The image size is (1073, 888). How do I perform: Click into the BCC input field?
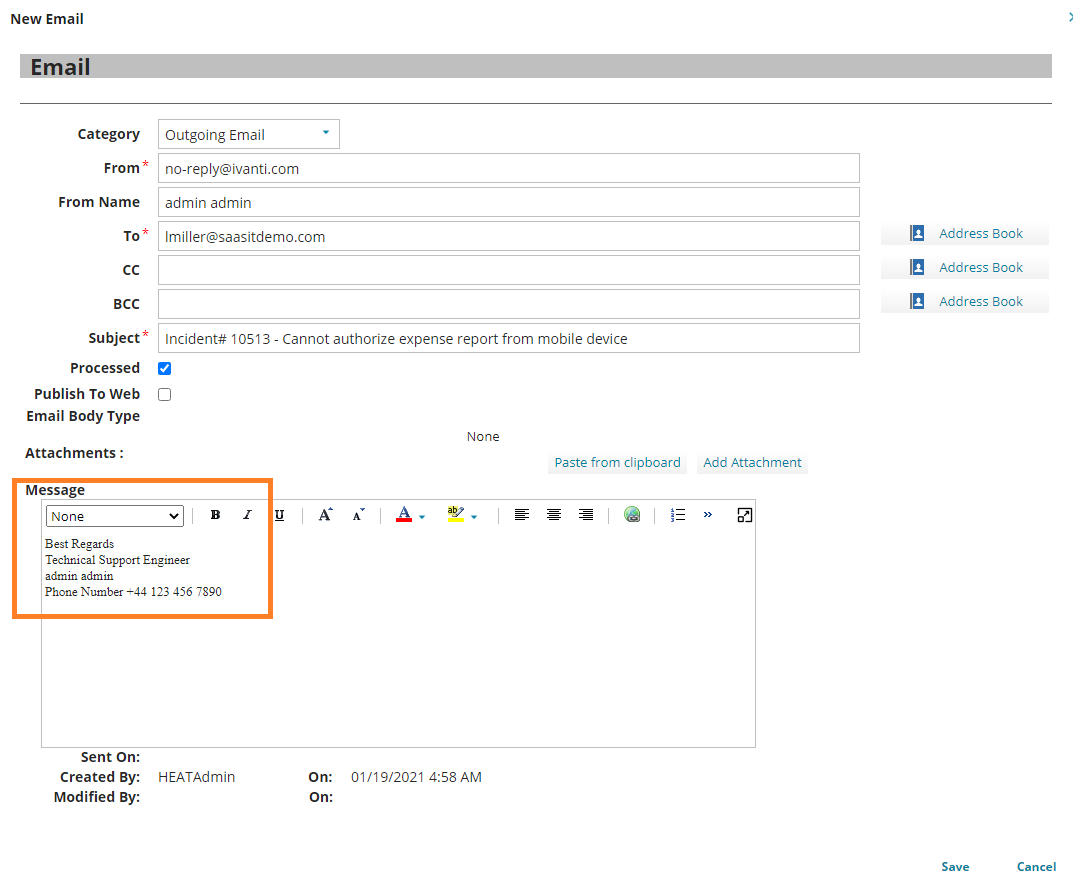[x=508, y=304]
